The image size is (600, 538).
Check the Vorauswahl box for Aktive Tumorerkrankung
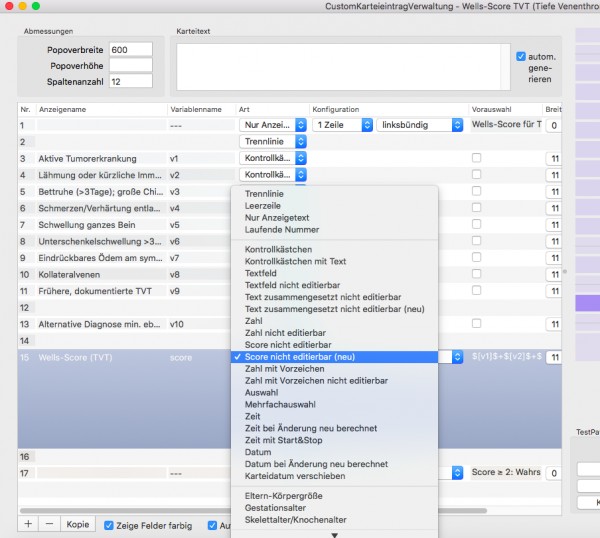pos(476,158)
